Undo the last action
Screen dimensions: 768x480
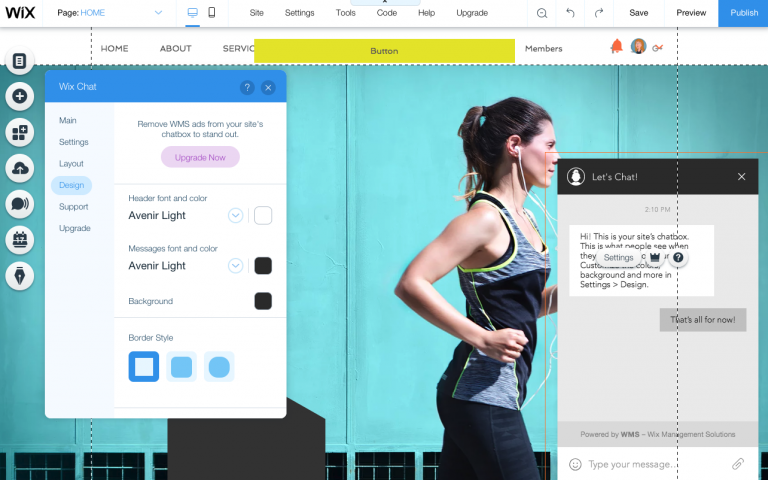[x=570, y=13]
